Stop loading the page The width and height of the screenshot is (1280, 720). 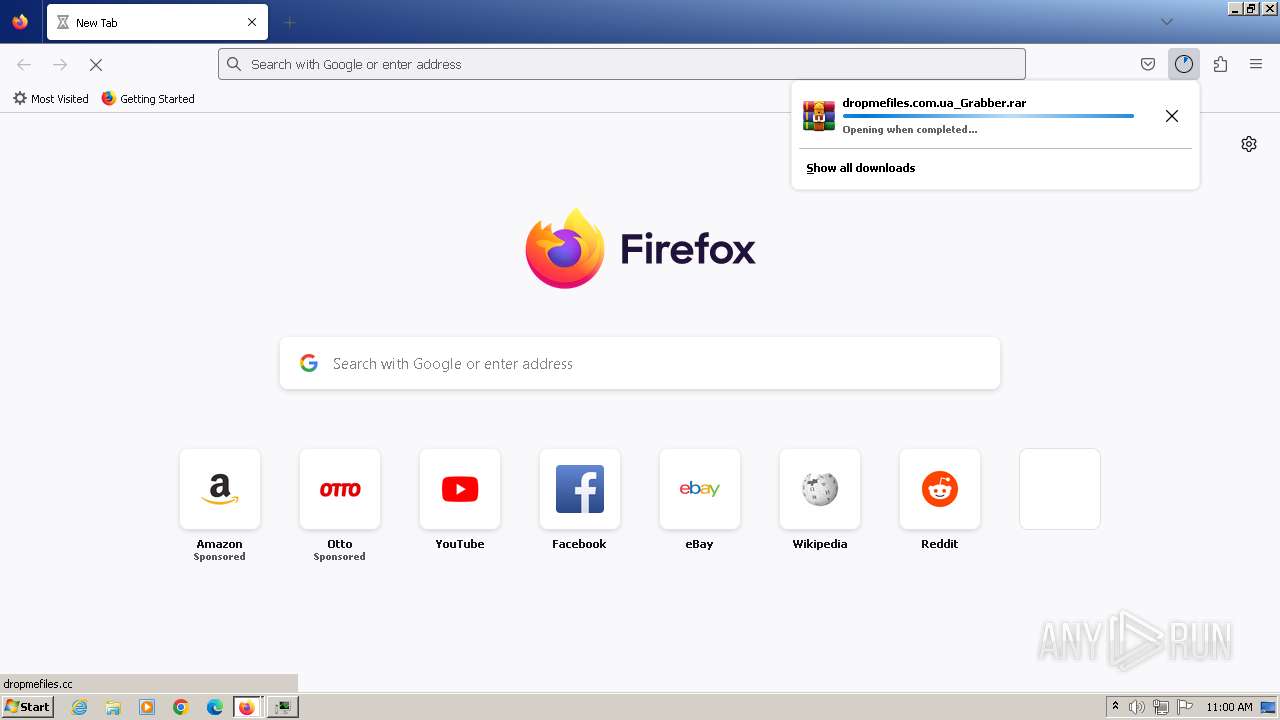(96, 64)
